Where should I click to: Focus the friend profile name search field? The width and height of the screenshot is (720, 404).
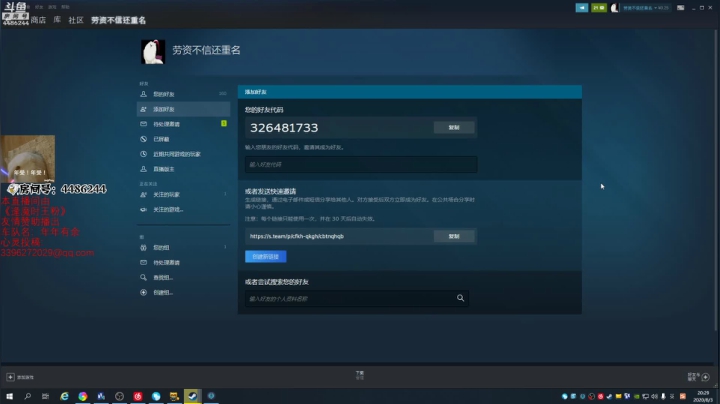(357, 298)
